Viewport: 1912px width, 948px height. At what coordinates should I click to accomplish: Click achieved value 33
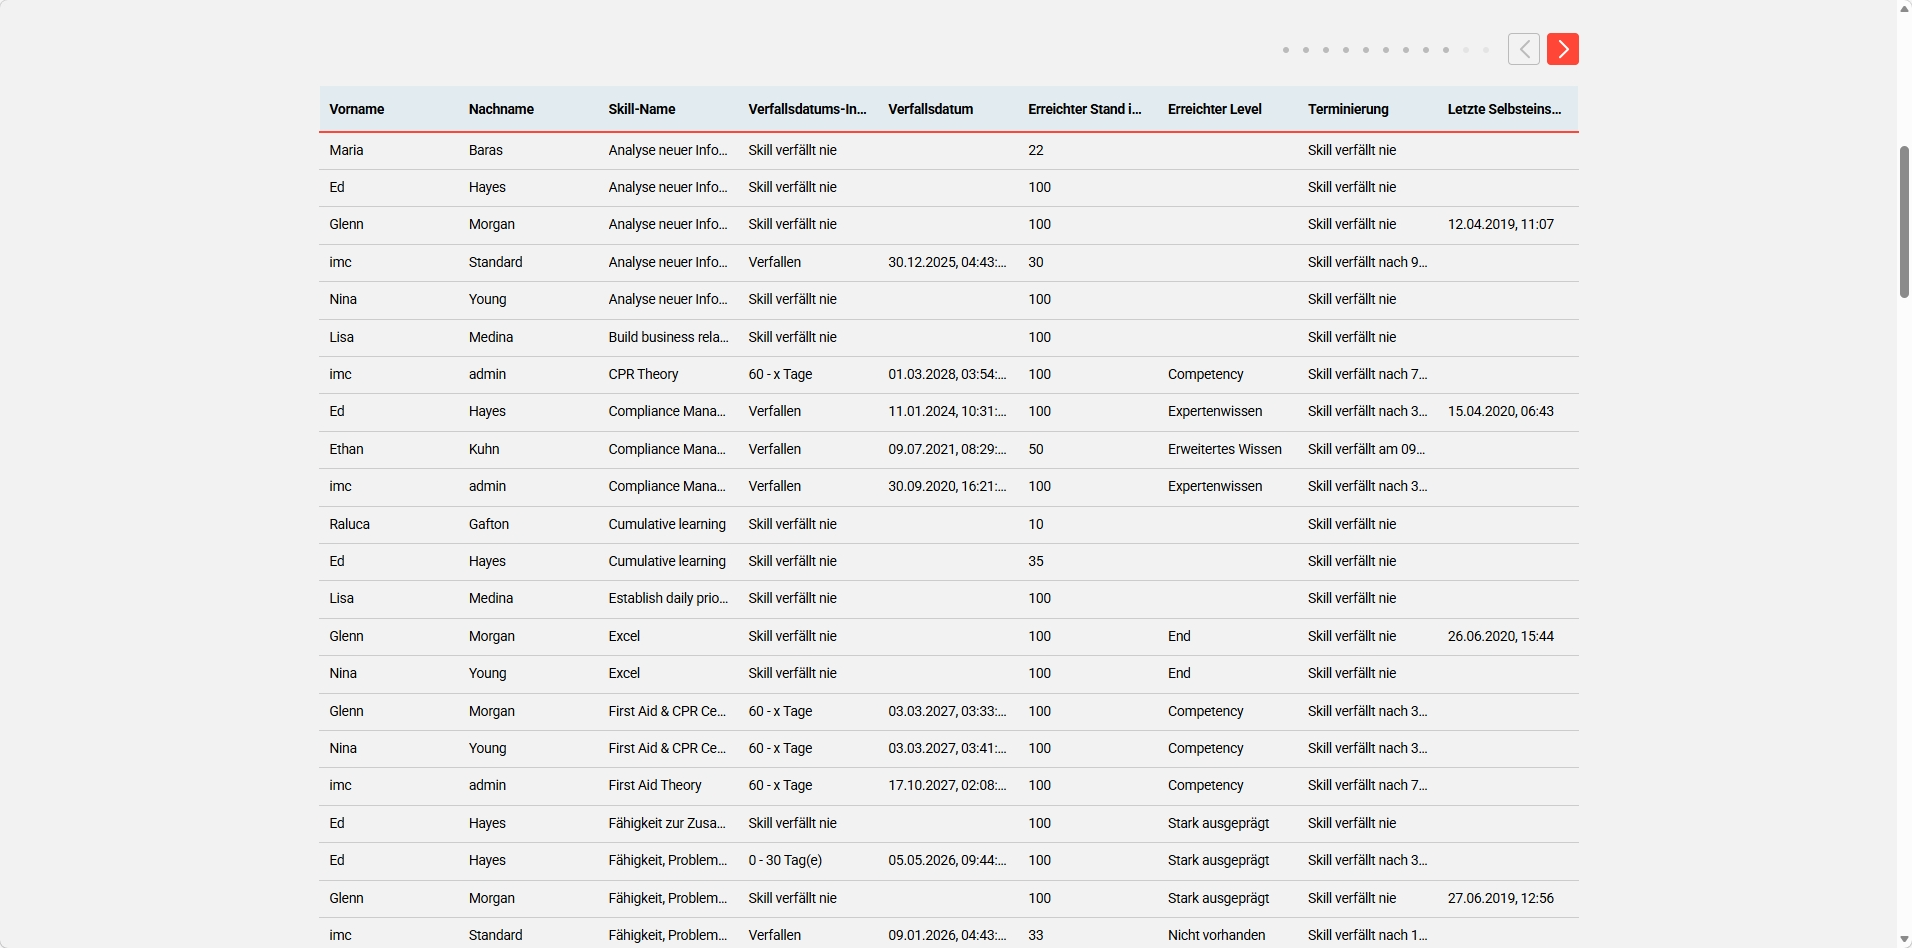(x=1036, y=935)
